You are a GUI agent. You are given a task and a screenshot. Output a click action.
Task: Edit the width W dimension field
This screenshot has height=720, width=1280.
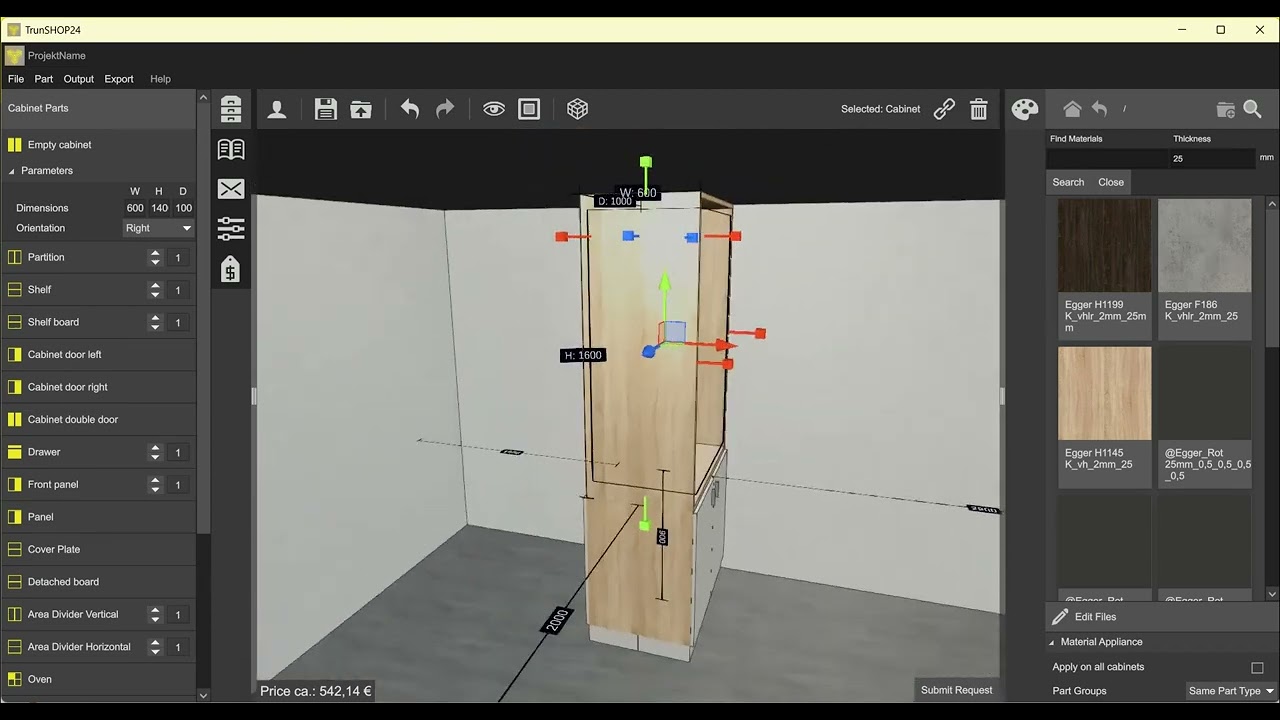click(135, 208)
